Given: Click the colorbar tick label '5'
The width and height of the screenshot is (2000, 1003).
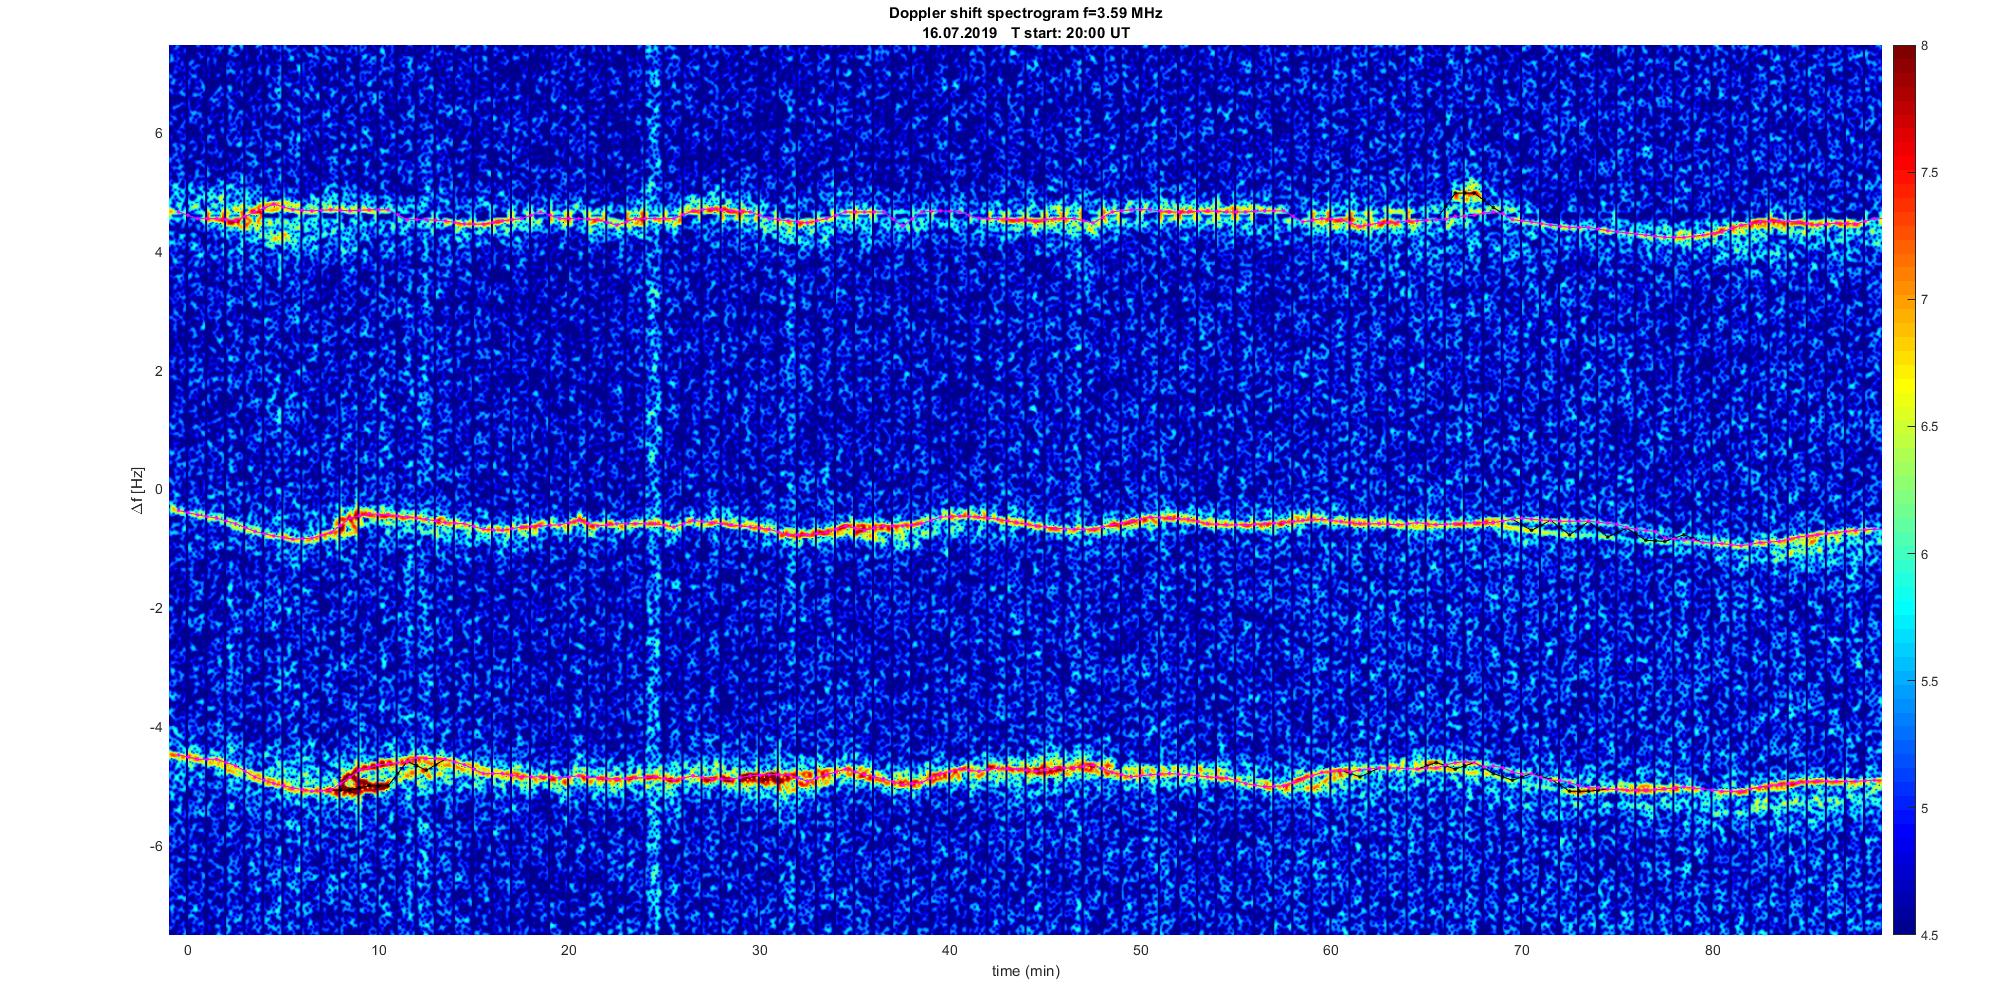Looking at the screenshot, I should pos(1925,808).
